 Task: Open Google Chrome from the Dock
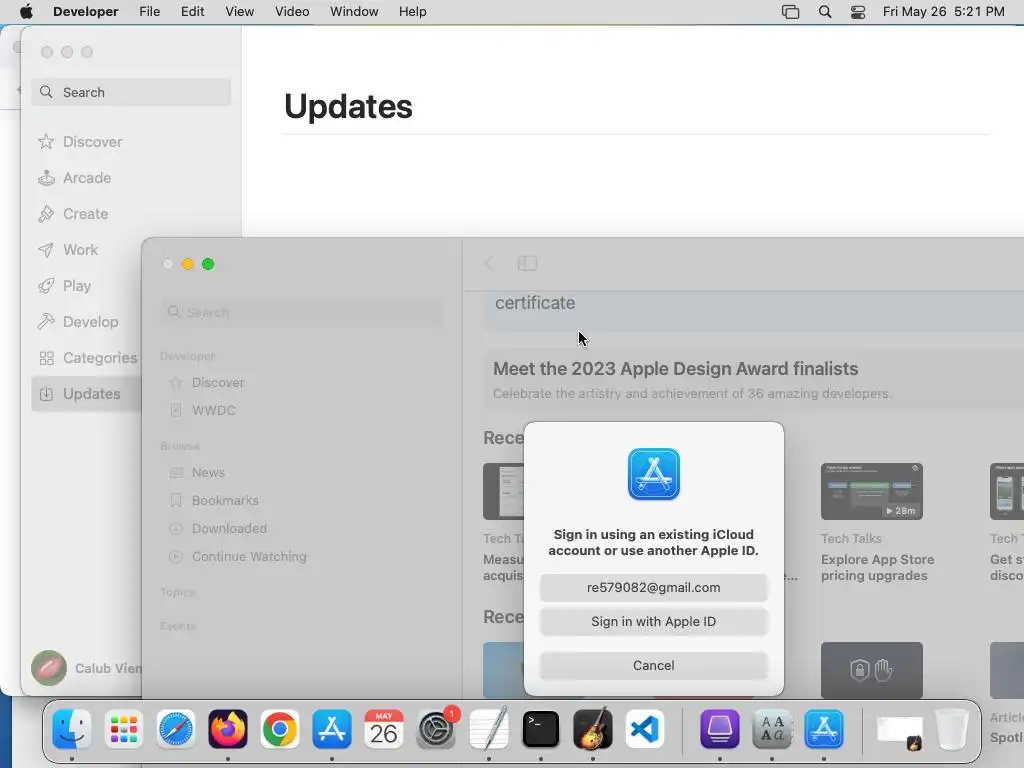280,729
